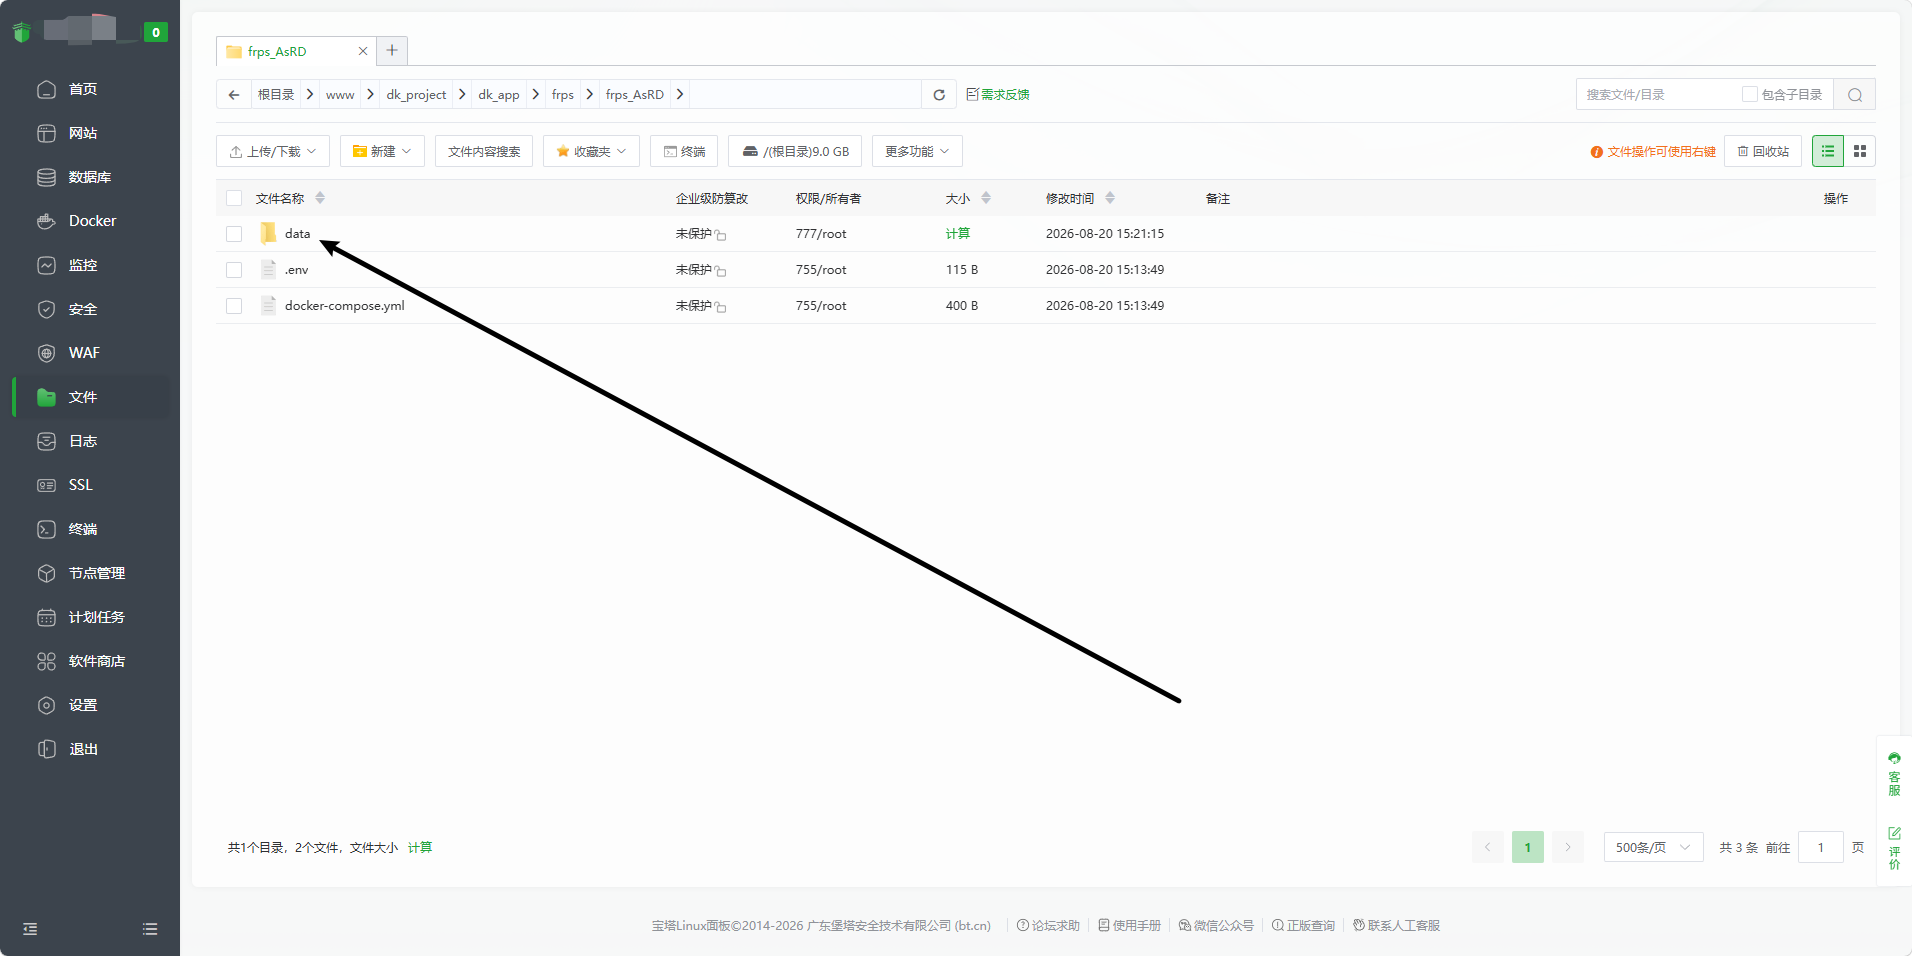
Task: Click the 设置 settings gear icon
Action: coord(46,705)
